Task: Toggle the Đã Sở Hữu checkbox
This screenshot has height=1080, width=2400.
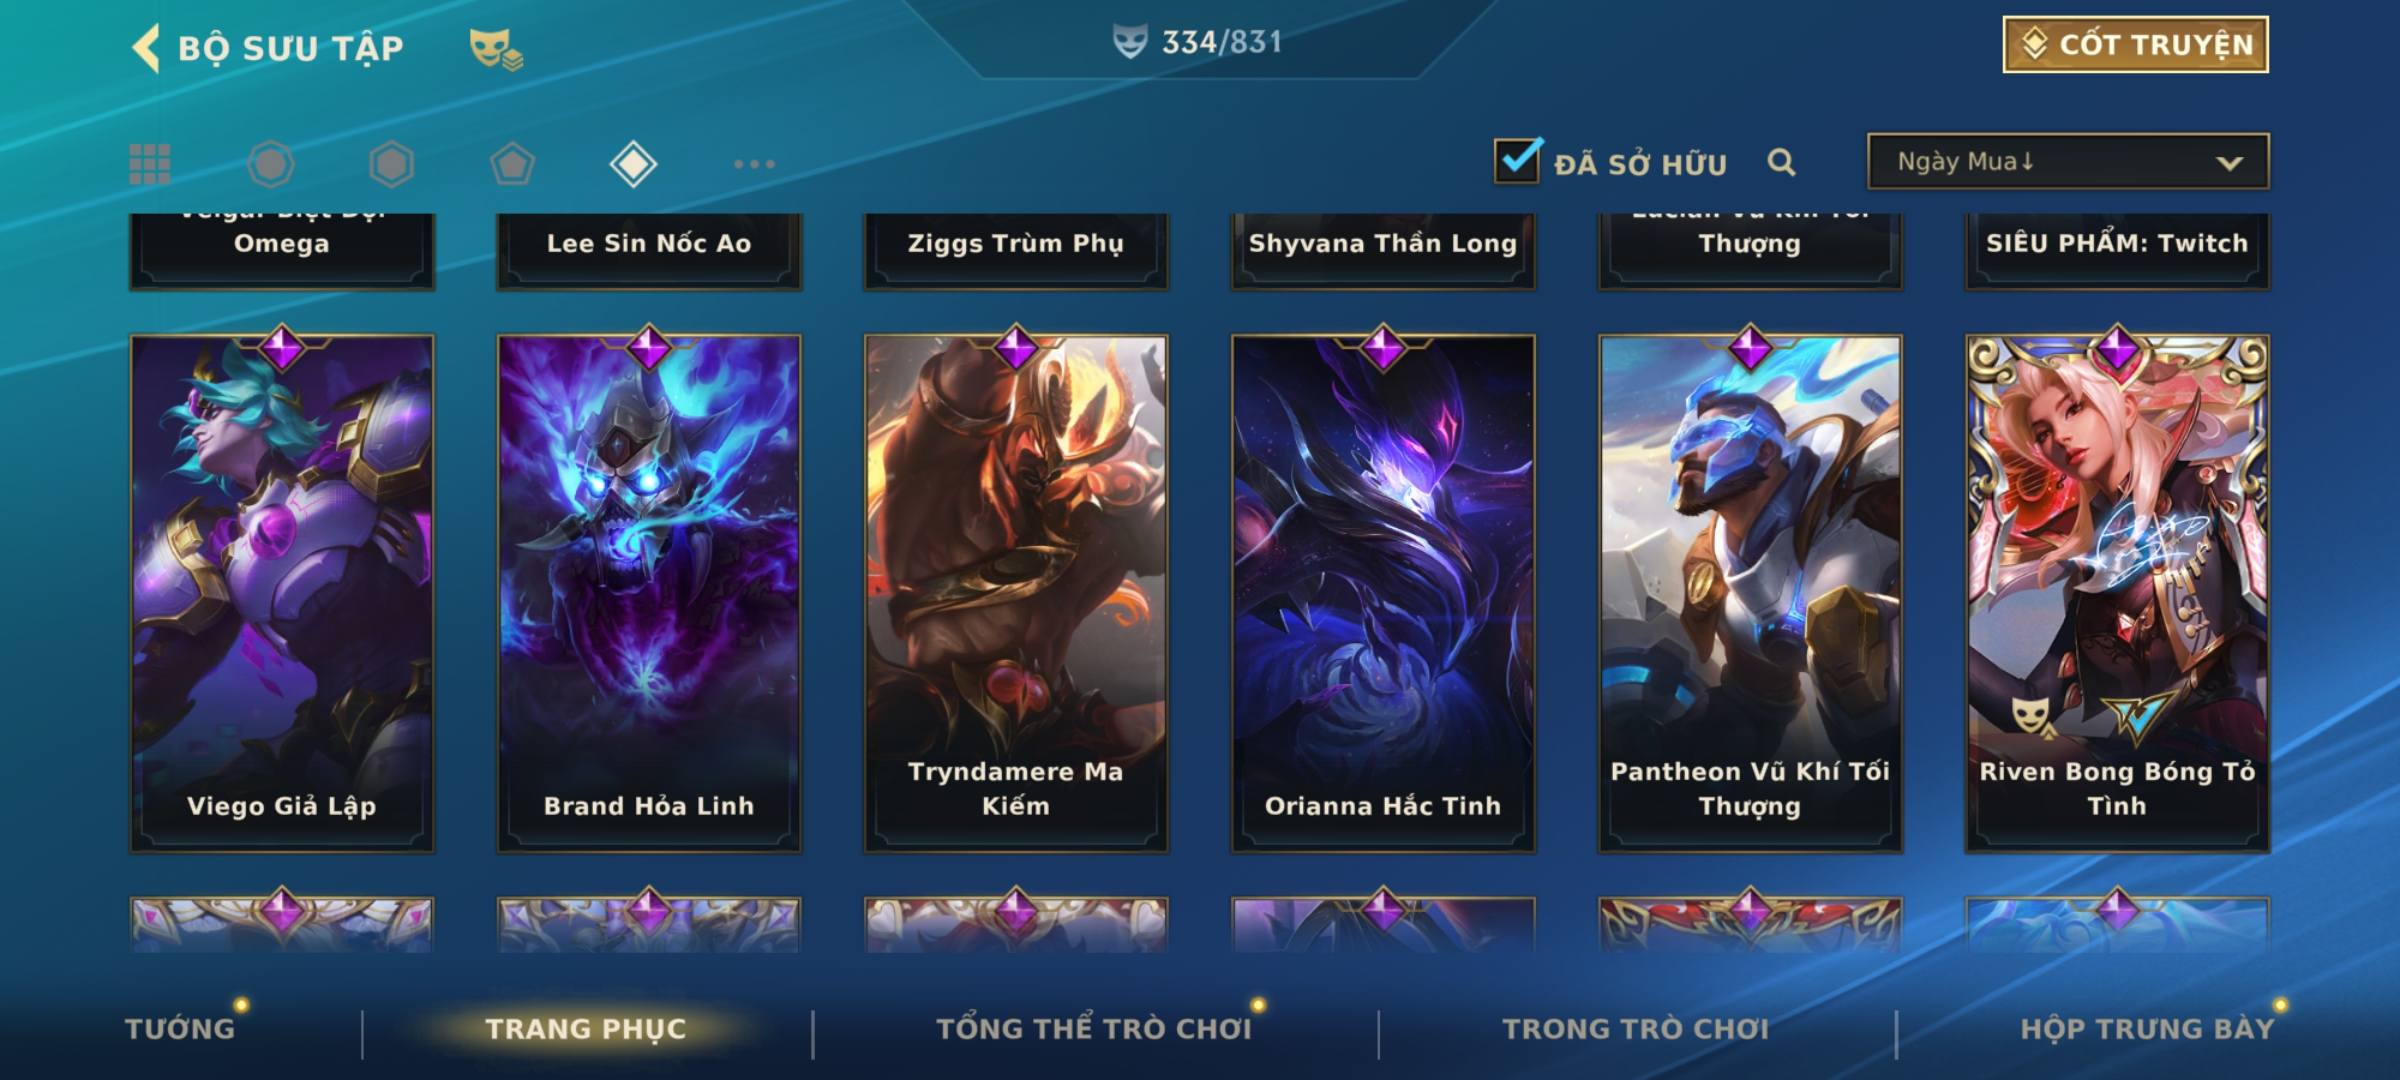Action: [1517, 160]
